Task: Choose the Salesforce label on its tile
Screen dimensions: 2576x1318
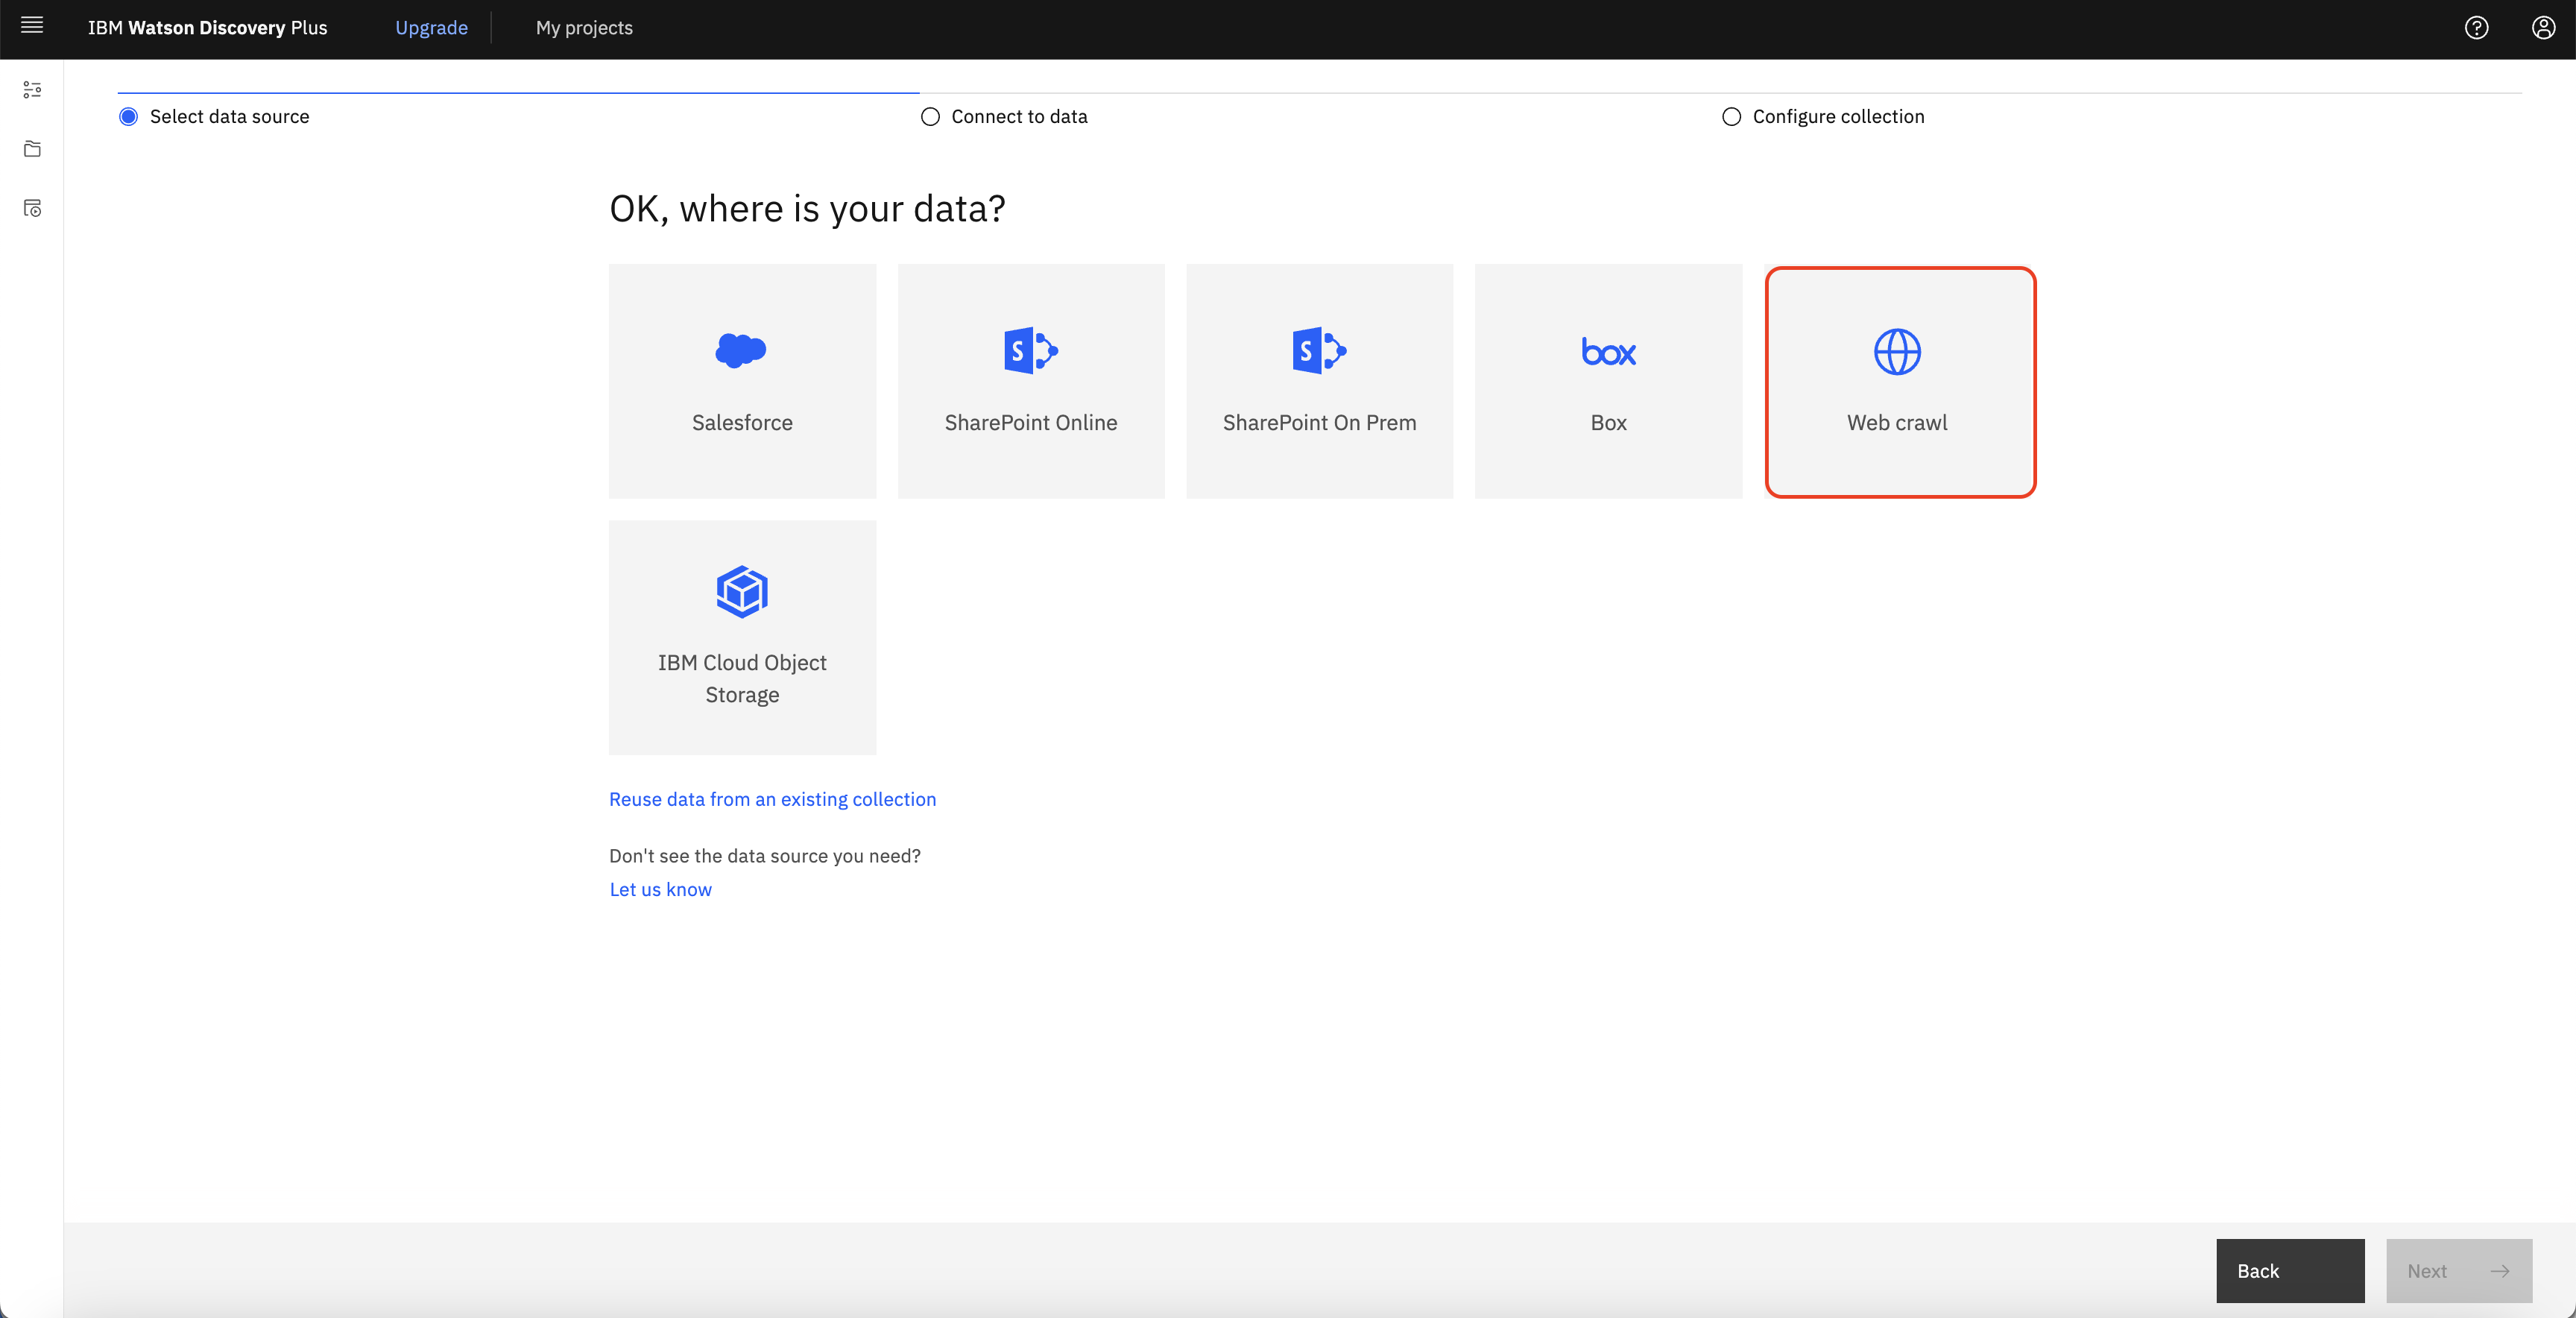Action: [742, 423]
